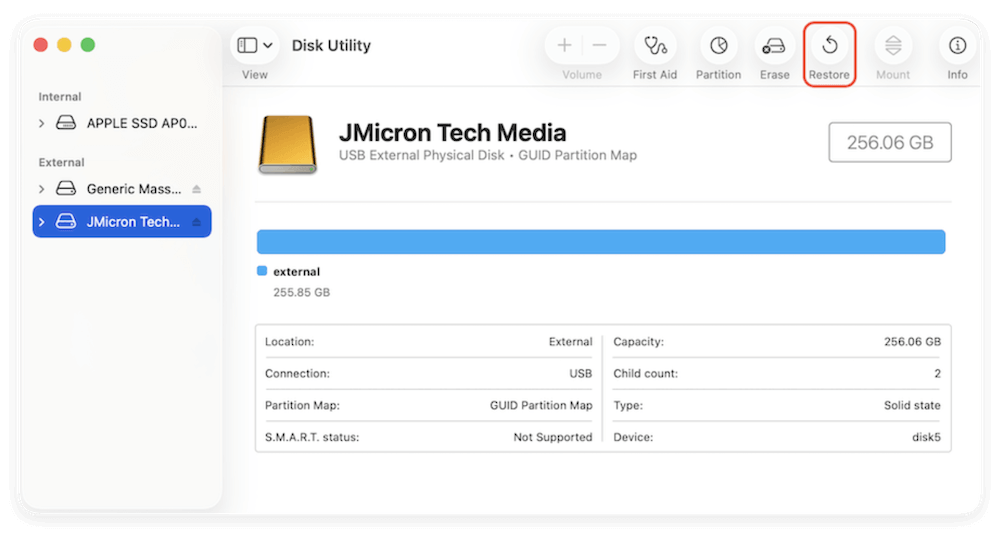Click the APPLE SSD drive icon
This screenshot has height=533, width=1000.
[x=66, y=123]
